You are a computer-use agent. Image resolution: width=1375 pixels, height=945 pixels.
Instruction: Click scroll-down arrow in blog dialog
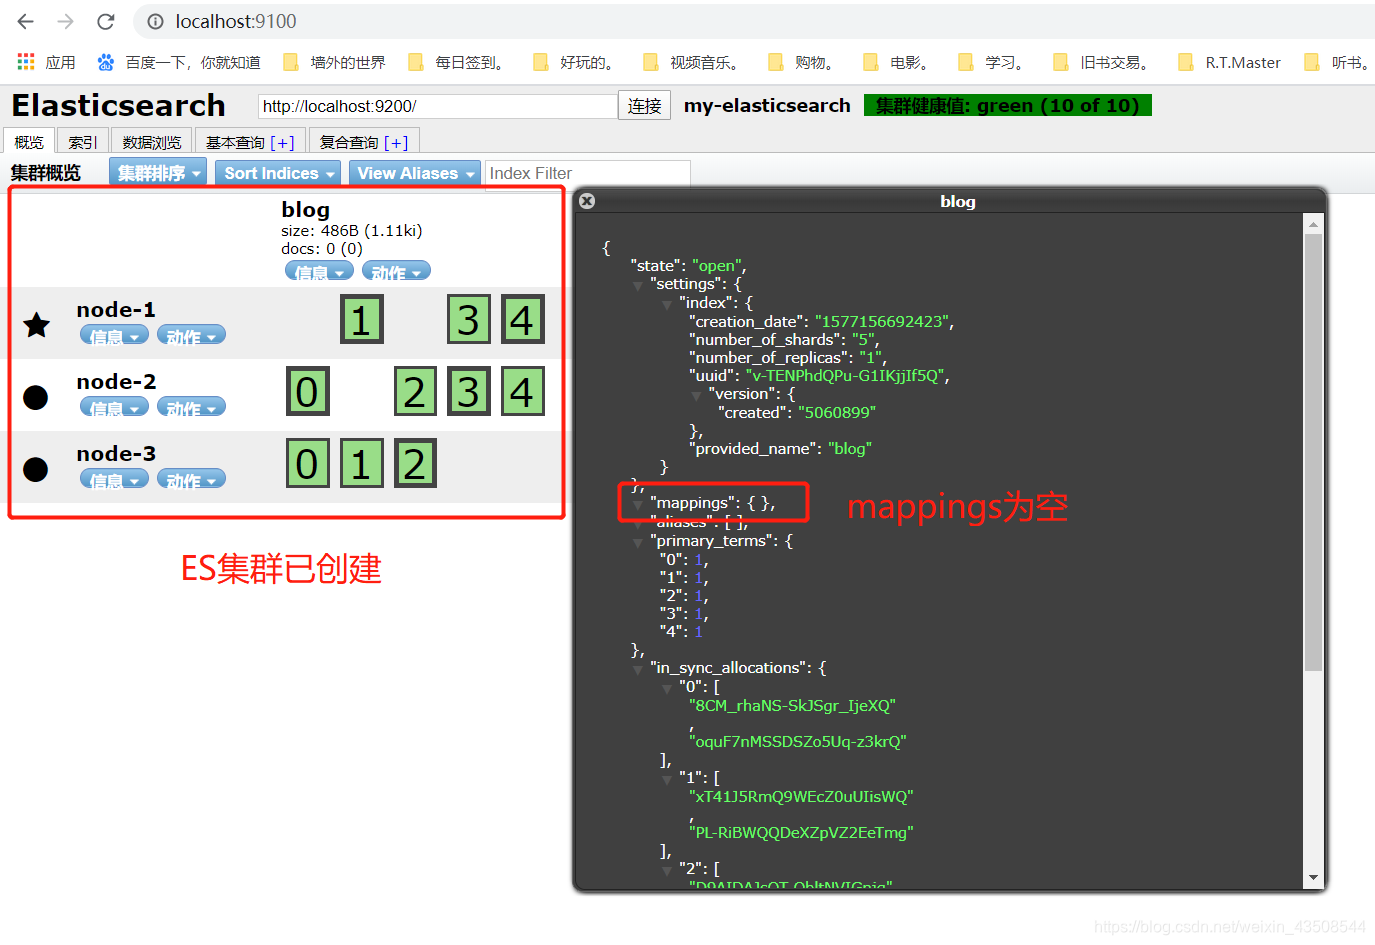(x=1313, y=878)
